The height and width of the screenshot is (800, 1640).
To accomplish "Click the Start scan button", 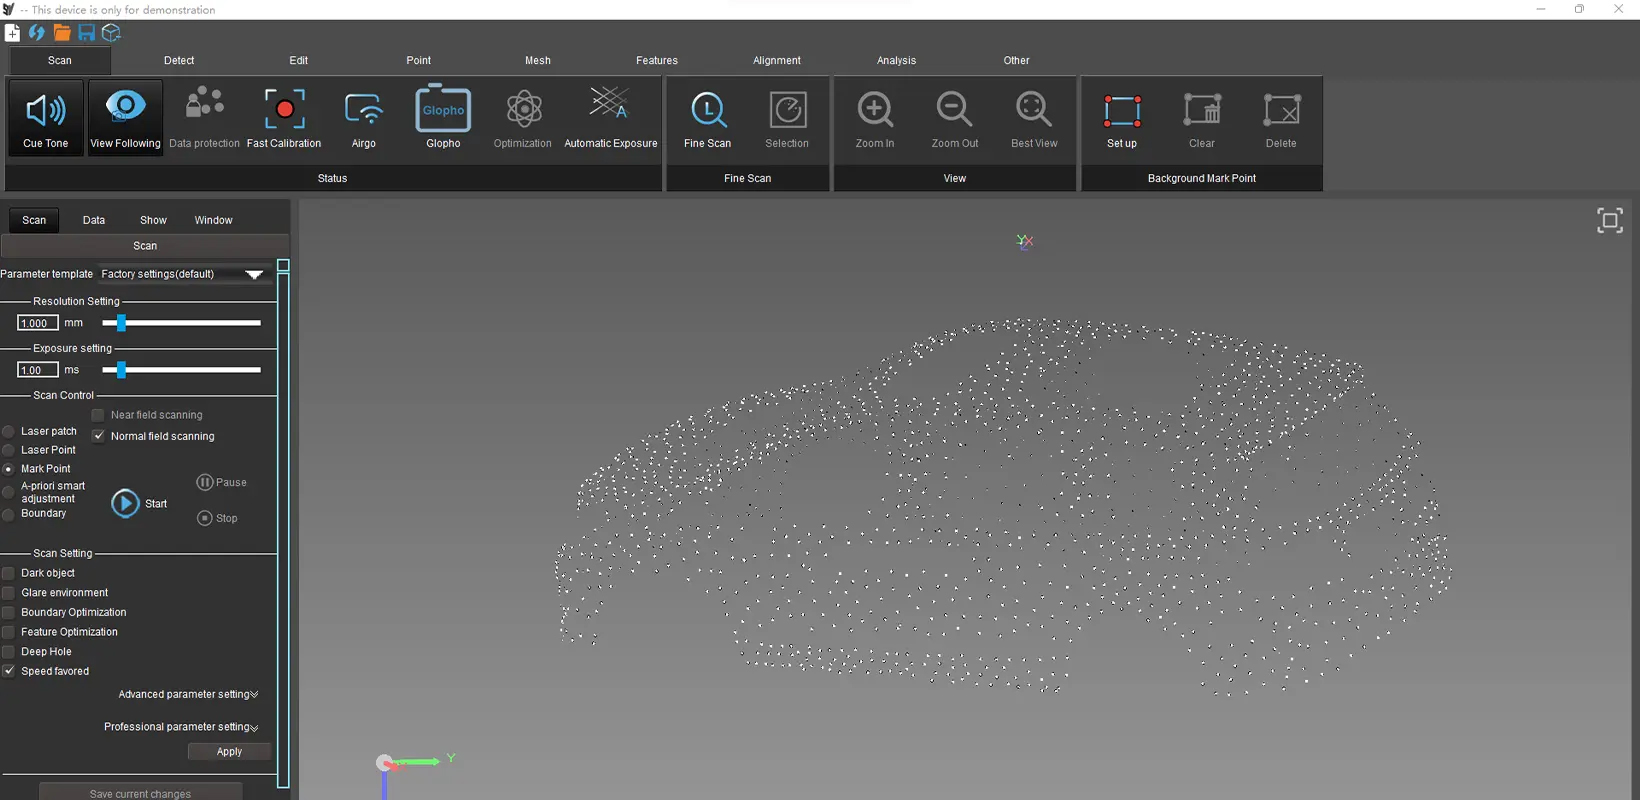I will click(126, 503).
